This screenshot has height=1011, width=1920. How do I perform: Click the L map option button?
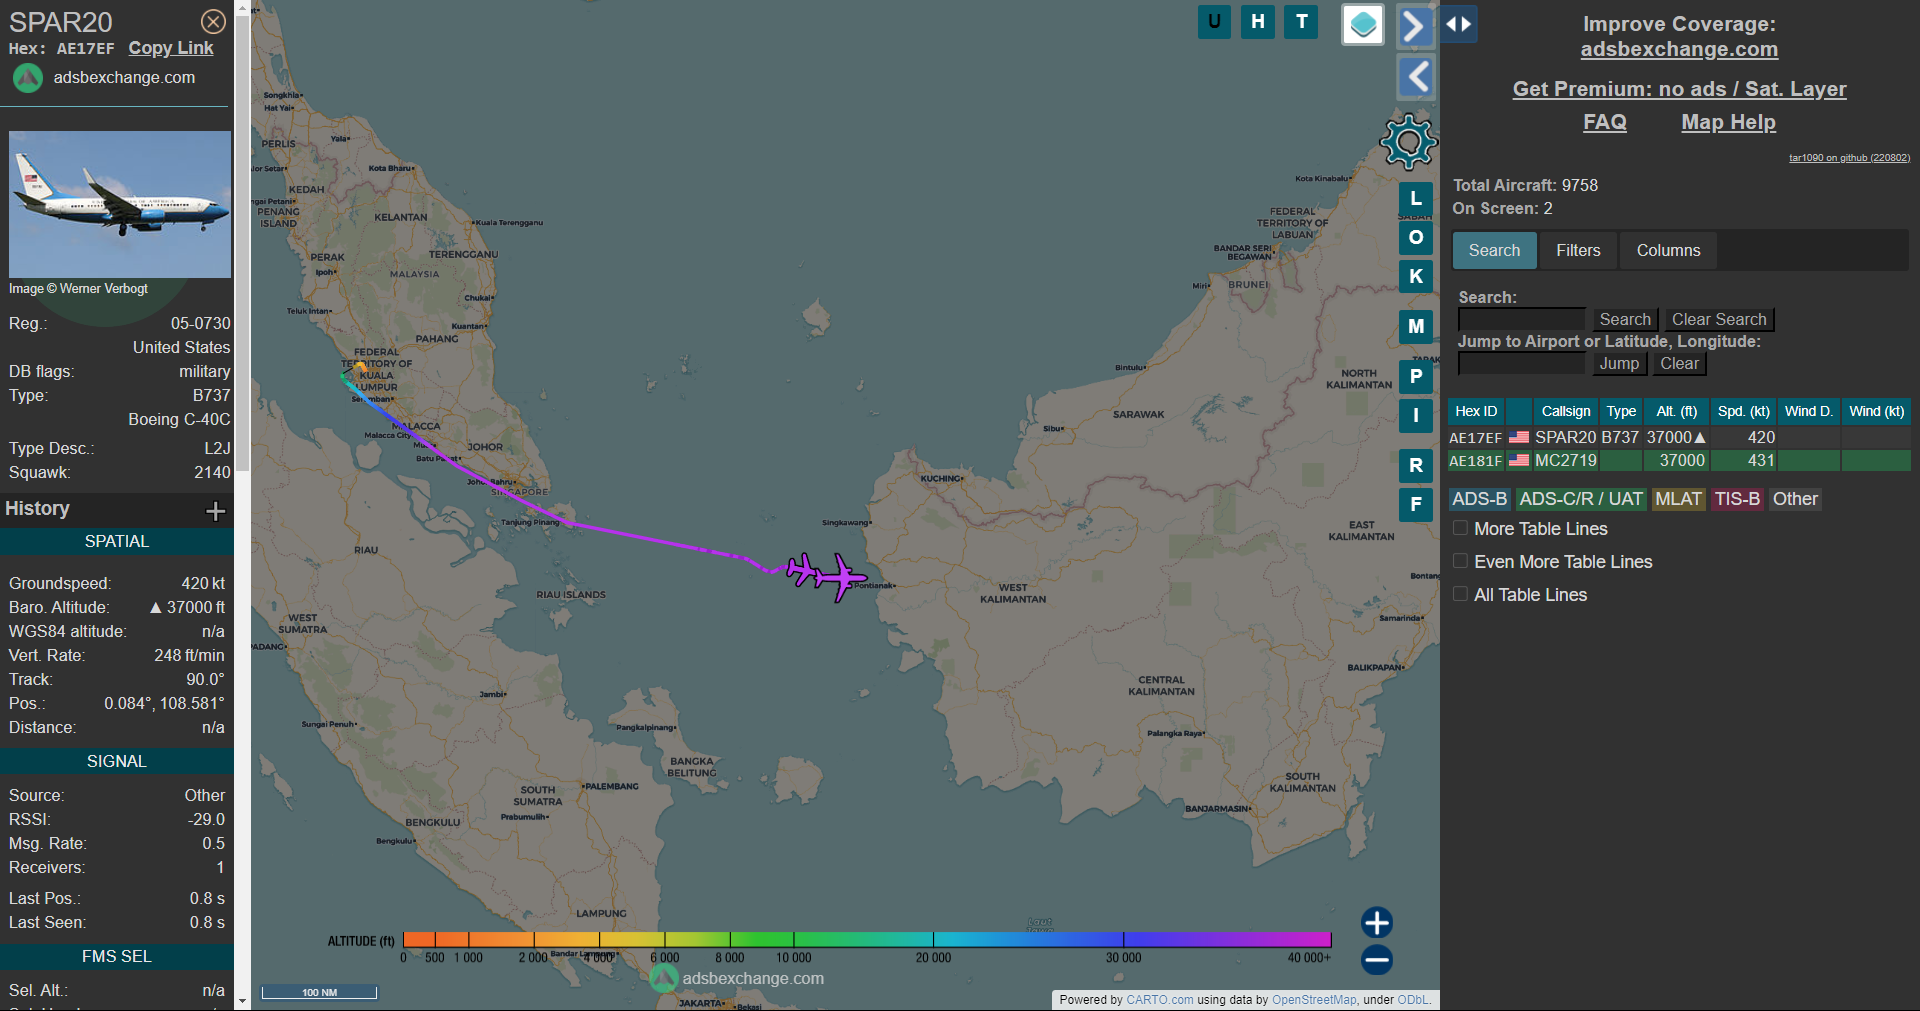1416,199
